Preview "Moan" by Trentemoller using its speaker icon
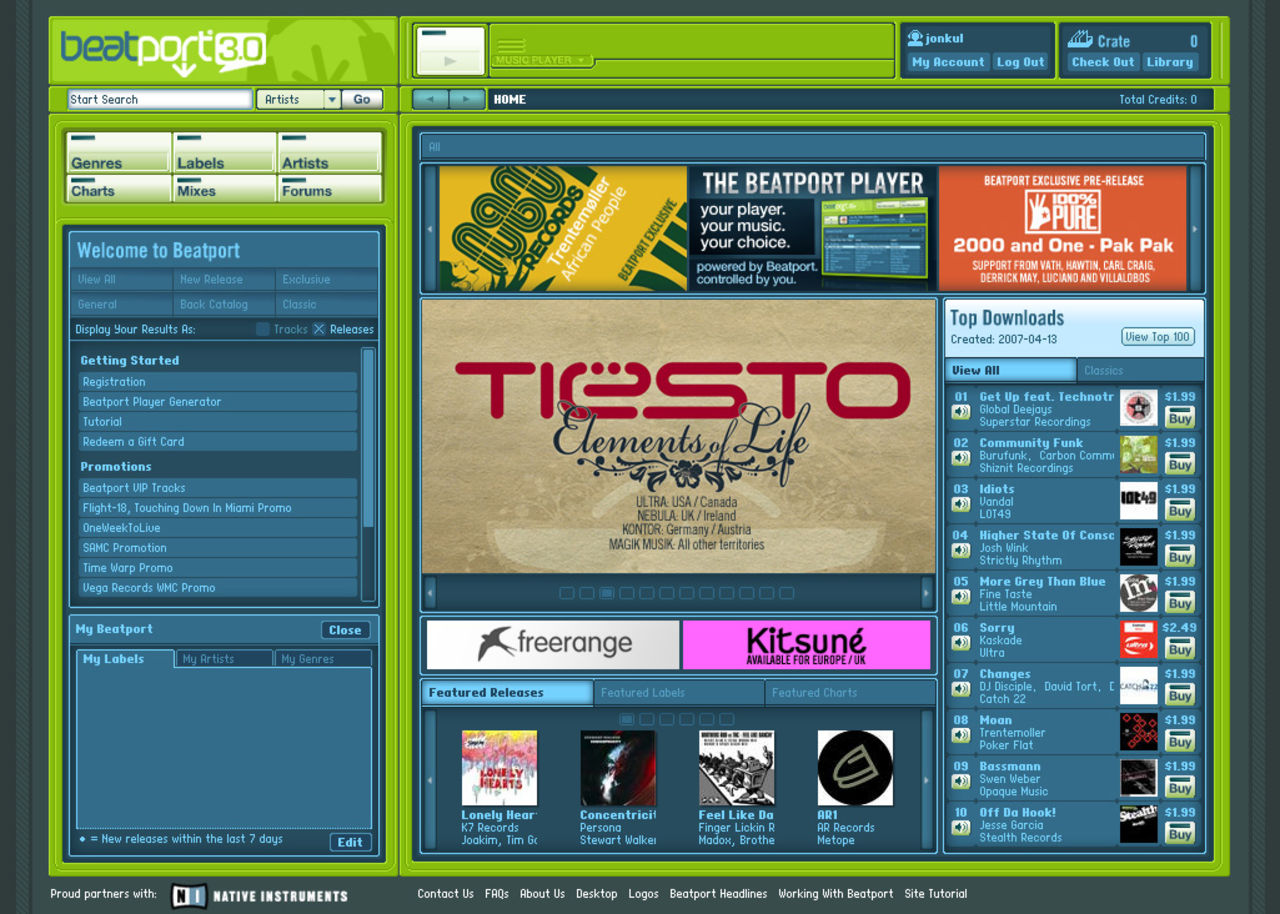 [x=961, y=735]
